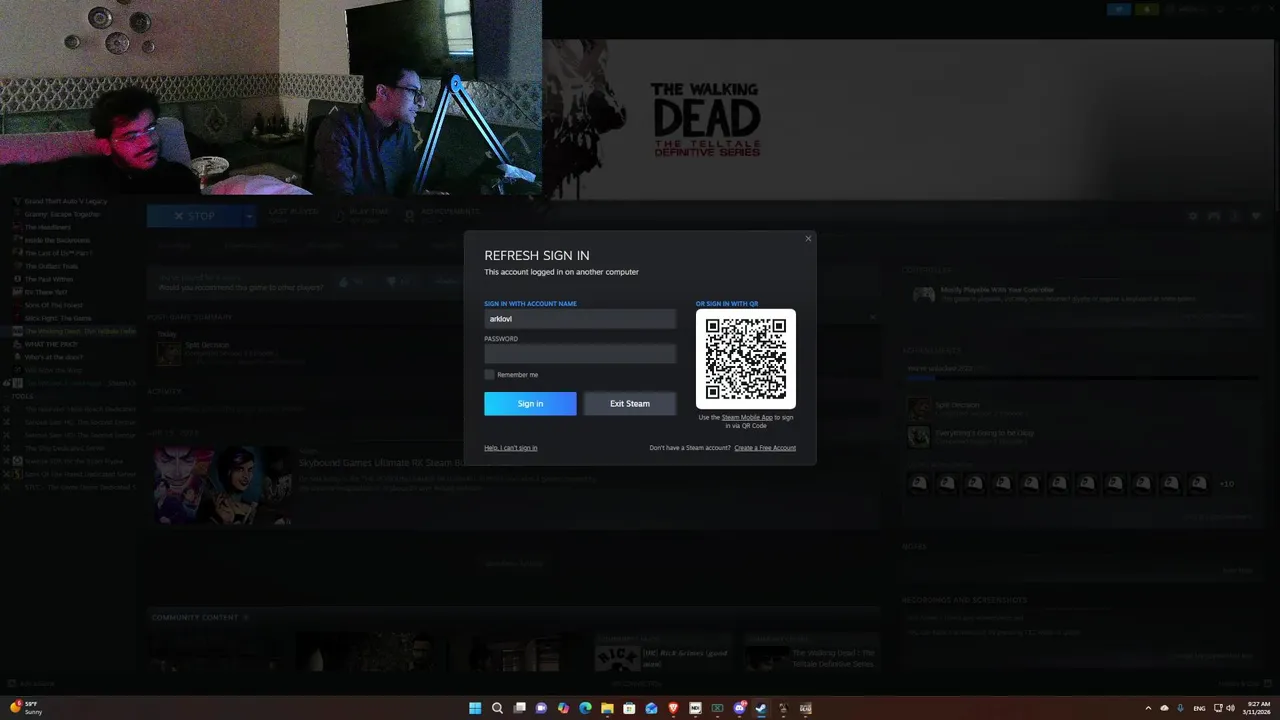1280x720 pixels.
Task: Focus the account name field containing arklovl
Action: 580,319
